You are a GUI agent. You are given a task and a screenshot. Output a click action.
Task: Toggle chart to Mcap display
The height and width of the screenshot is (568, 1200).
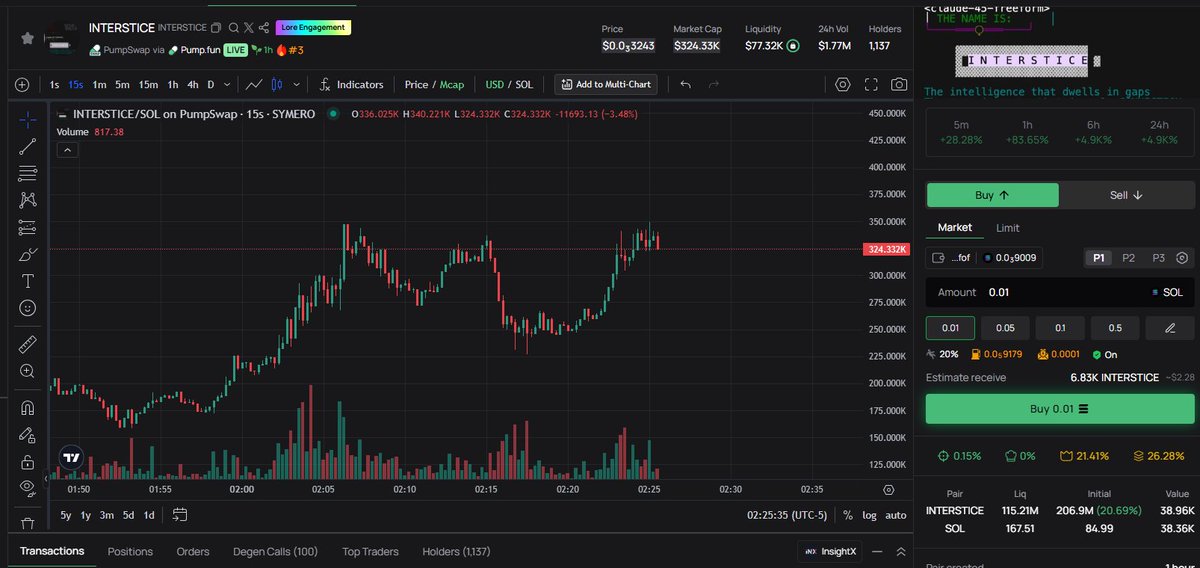pos(452,85)
